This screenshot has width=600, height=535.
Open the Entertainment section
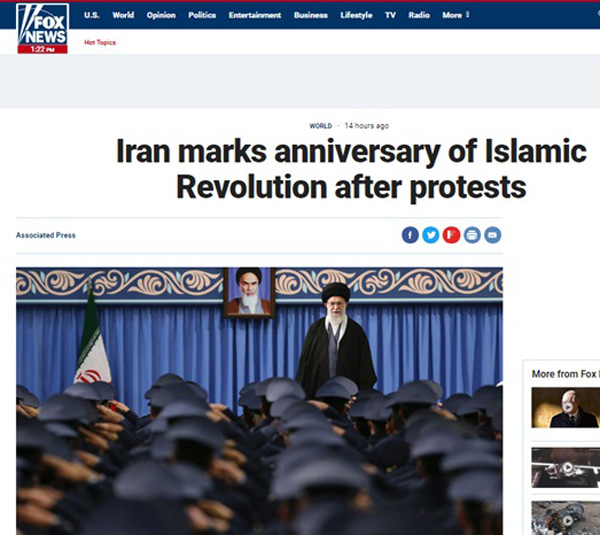pos(255,15)
